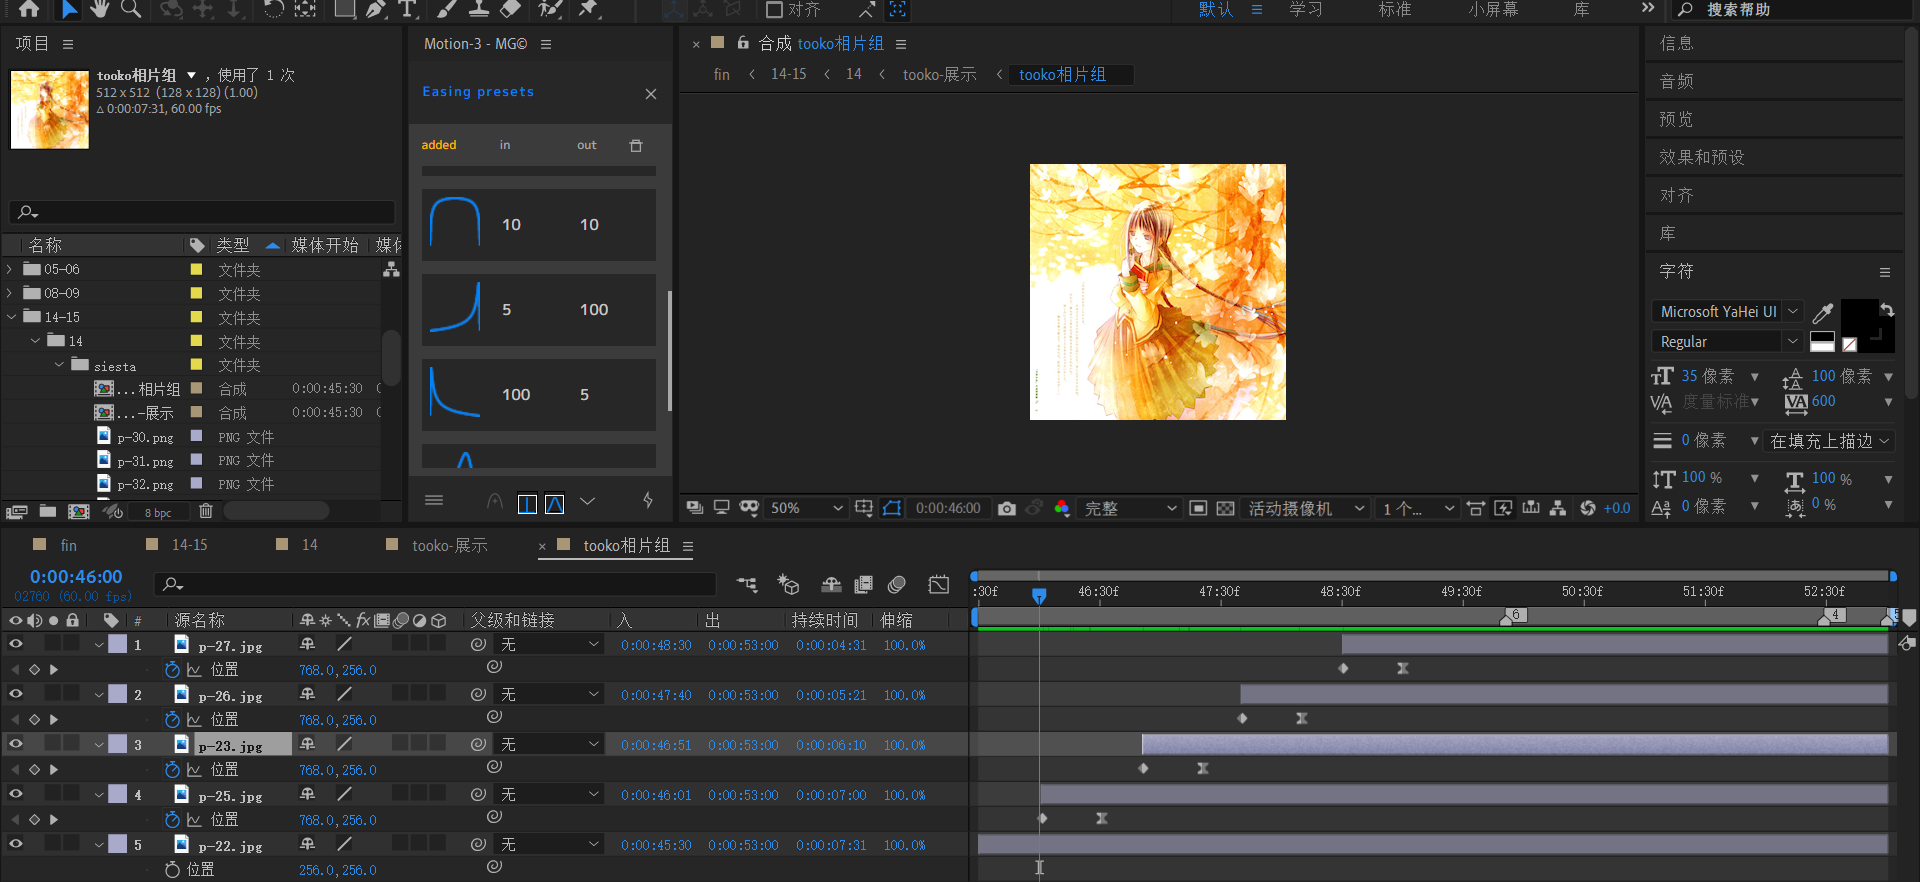Toggle the snapping 对齐 checkbox
Screen dimensions: 1920x882
774,9
